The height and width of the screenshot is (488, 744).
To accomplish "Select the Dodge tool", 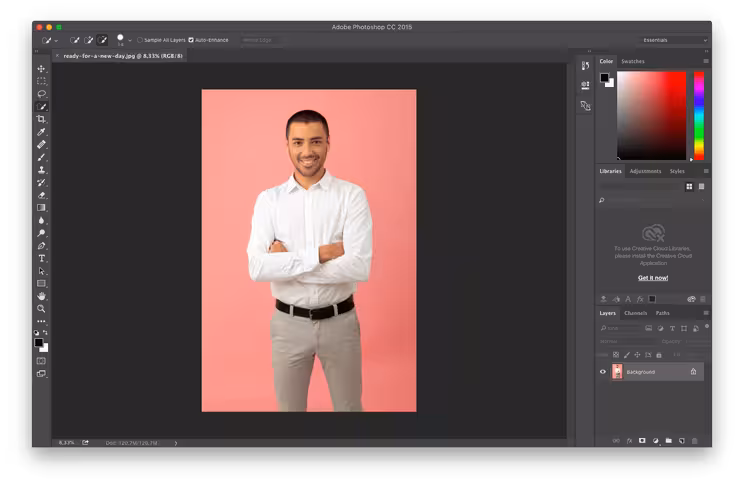I will click(x=41, y=233).
